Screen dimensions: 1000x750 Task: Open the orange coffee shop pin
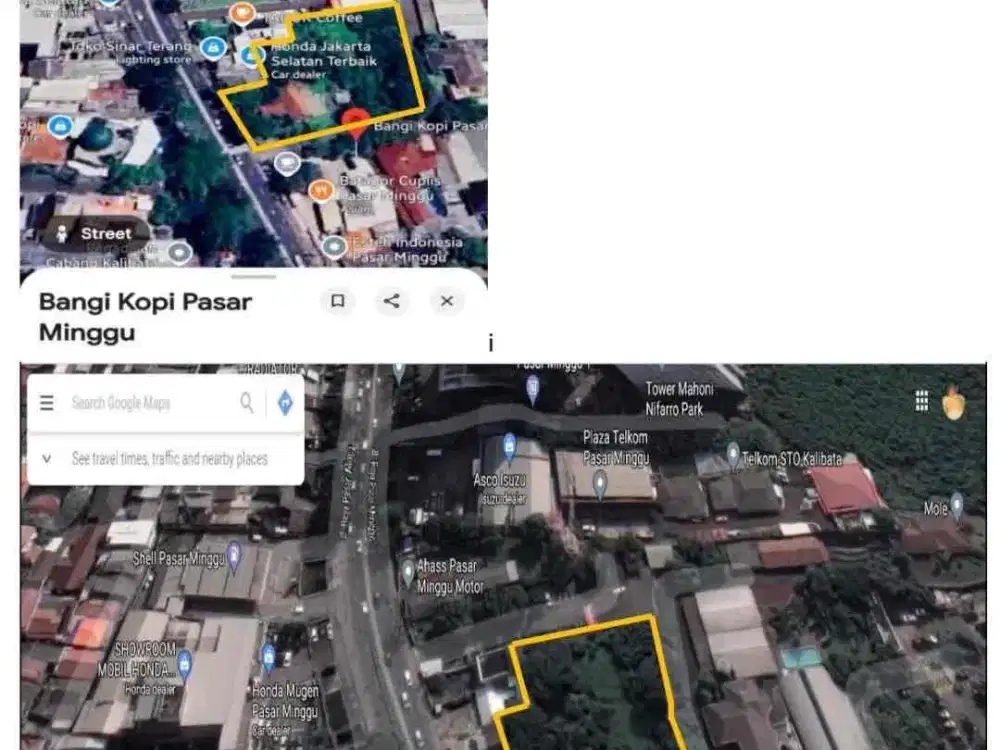242,13
